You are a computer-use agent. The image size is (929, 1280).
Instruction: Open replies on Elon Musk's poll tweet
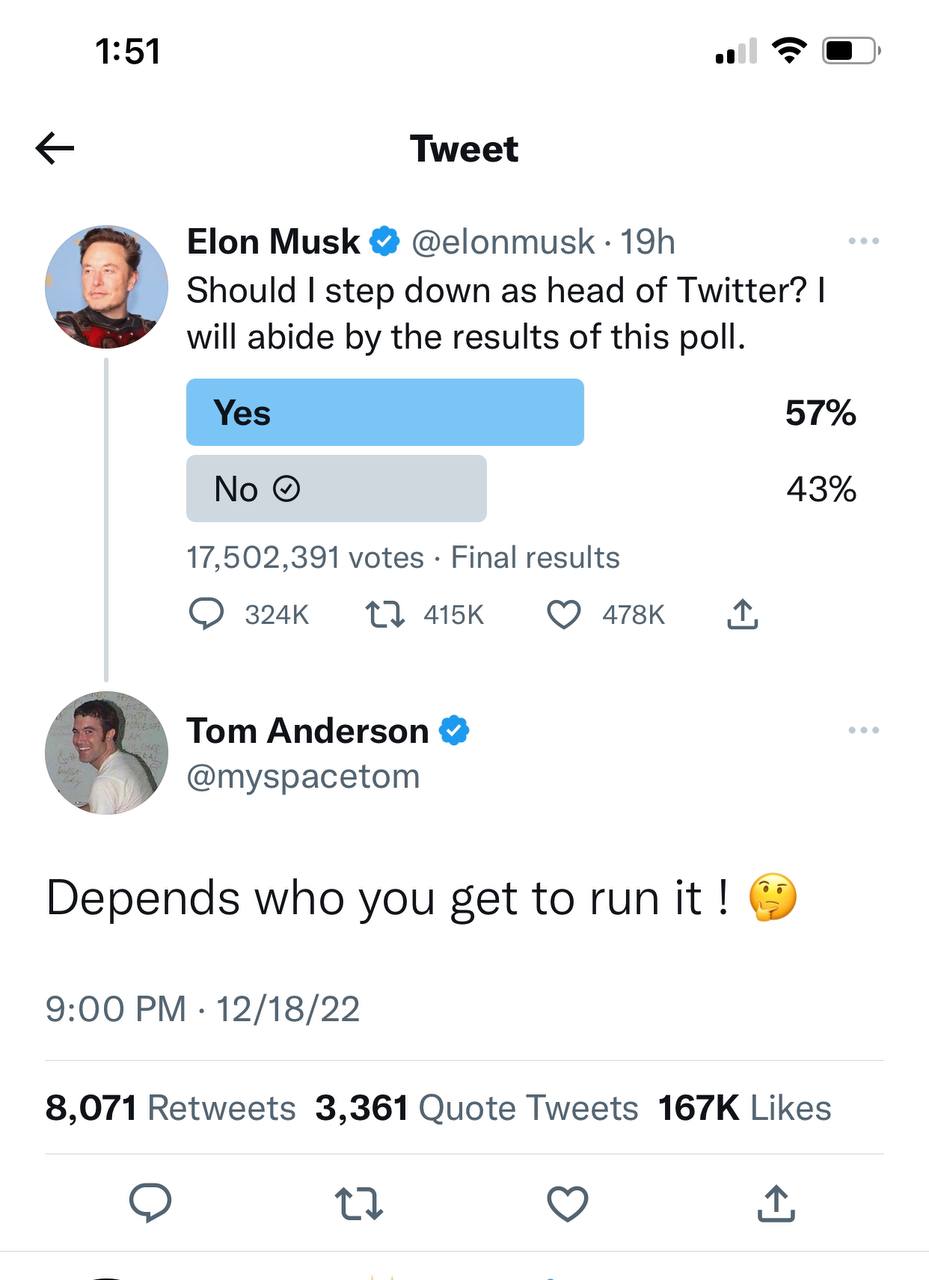click(206, 614)
